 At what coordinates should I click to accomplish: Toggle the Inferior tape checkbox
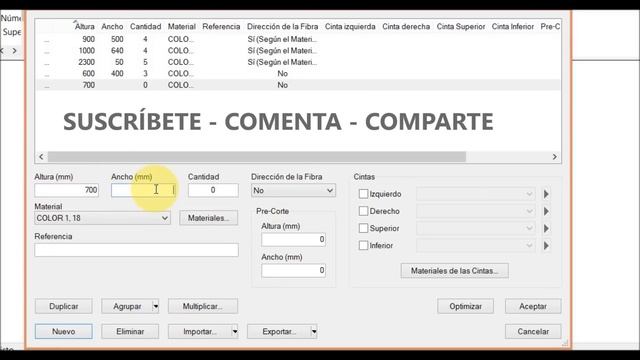point(363,245)
